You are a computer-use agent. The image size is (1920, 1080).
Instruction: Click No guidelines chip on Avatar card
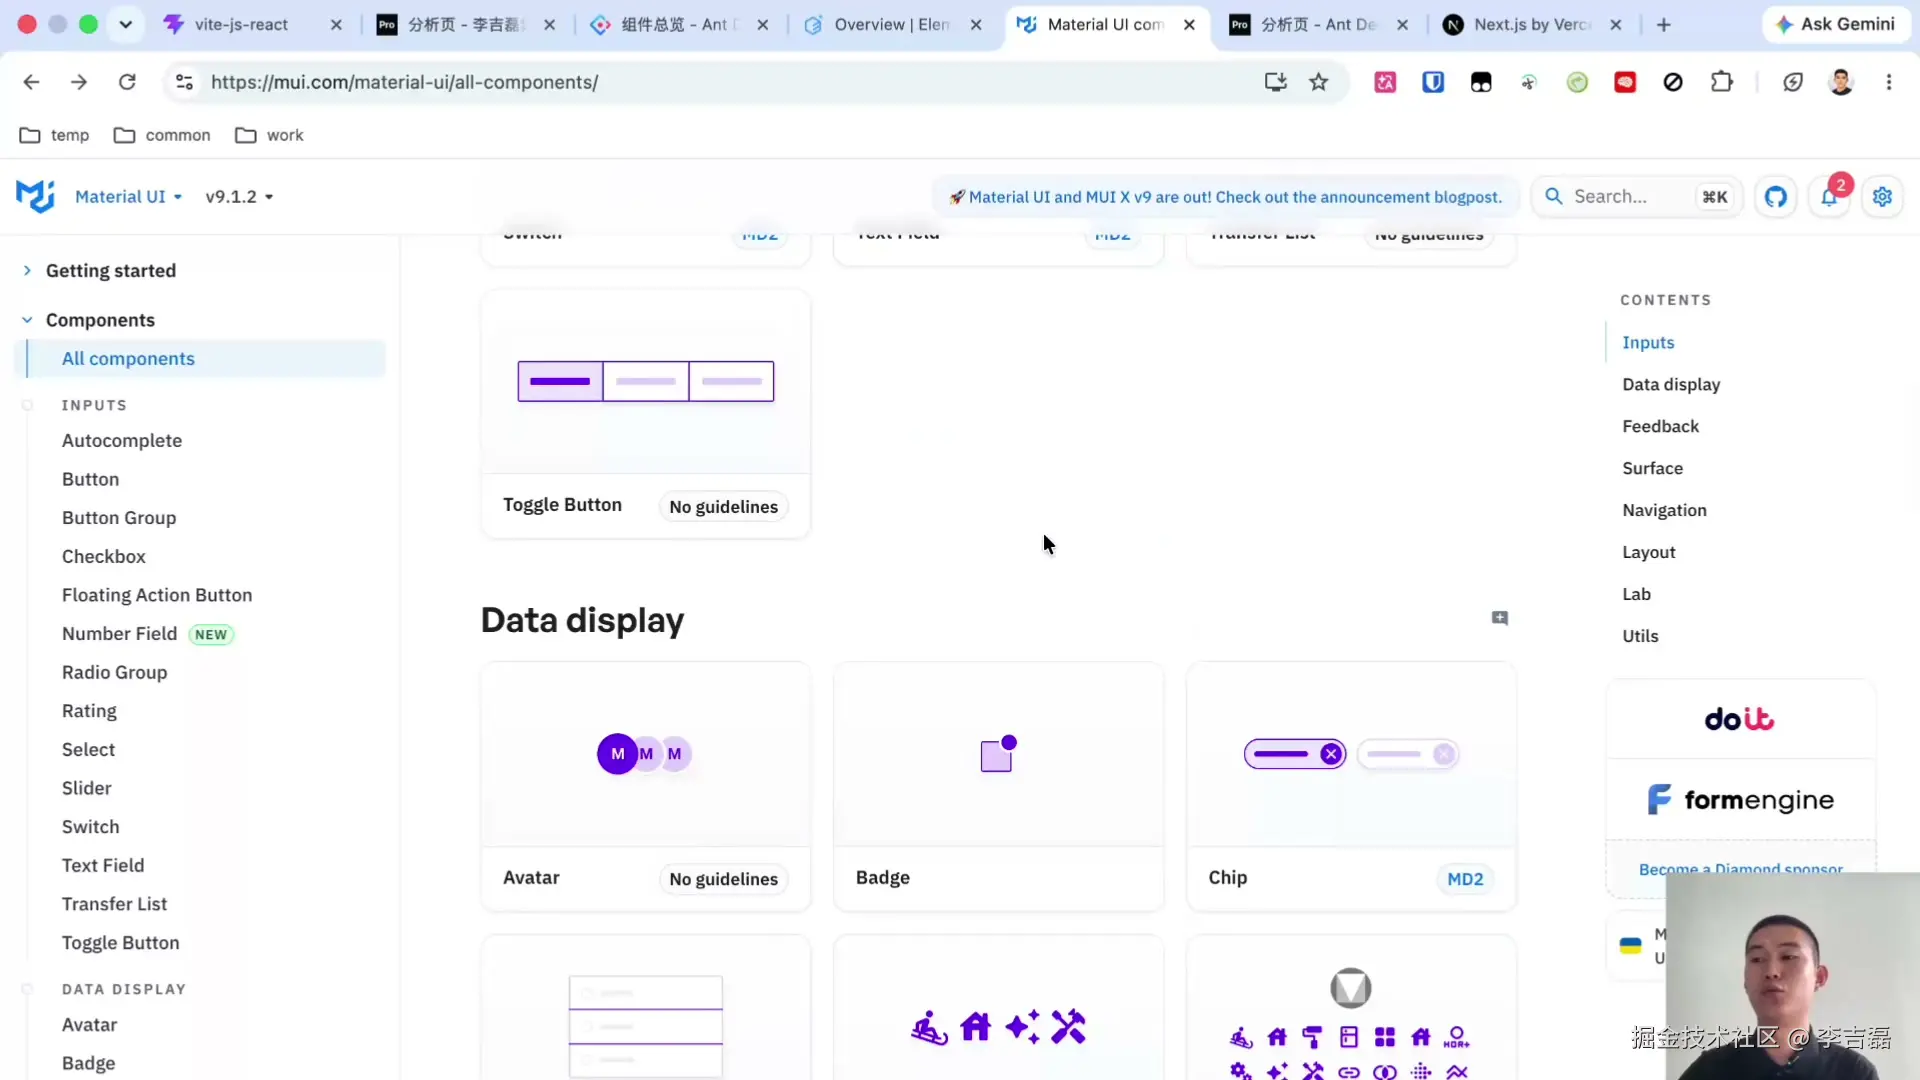coord(723,879)
